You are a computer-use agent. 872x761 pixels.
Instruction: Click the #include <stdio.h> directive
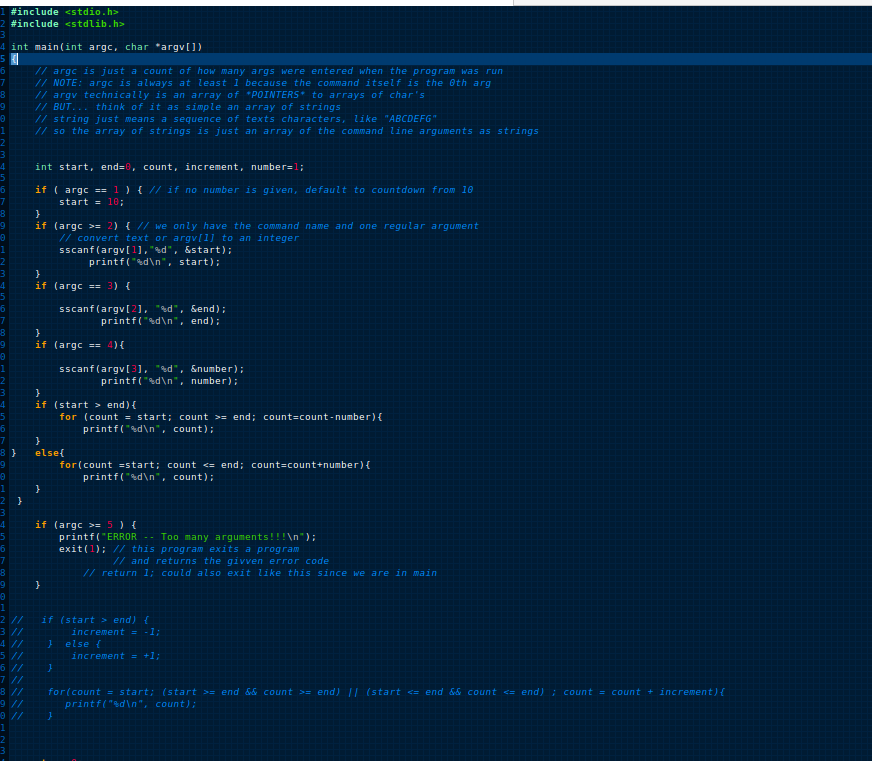pyautogui.click(x=60, y=11)
